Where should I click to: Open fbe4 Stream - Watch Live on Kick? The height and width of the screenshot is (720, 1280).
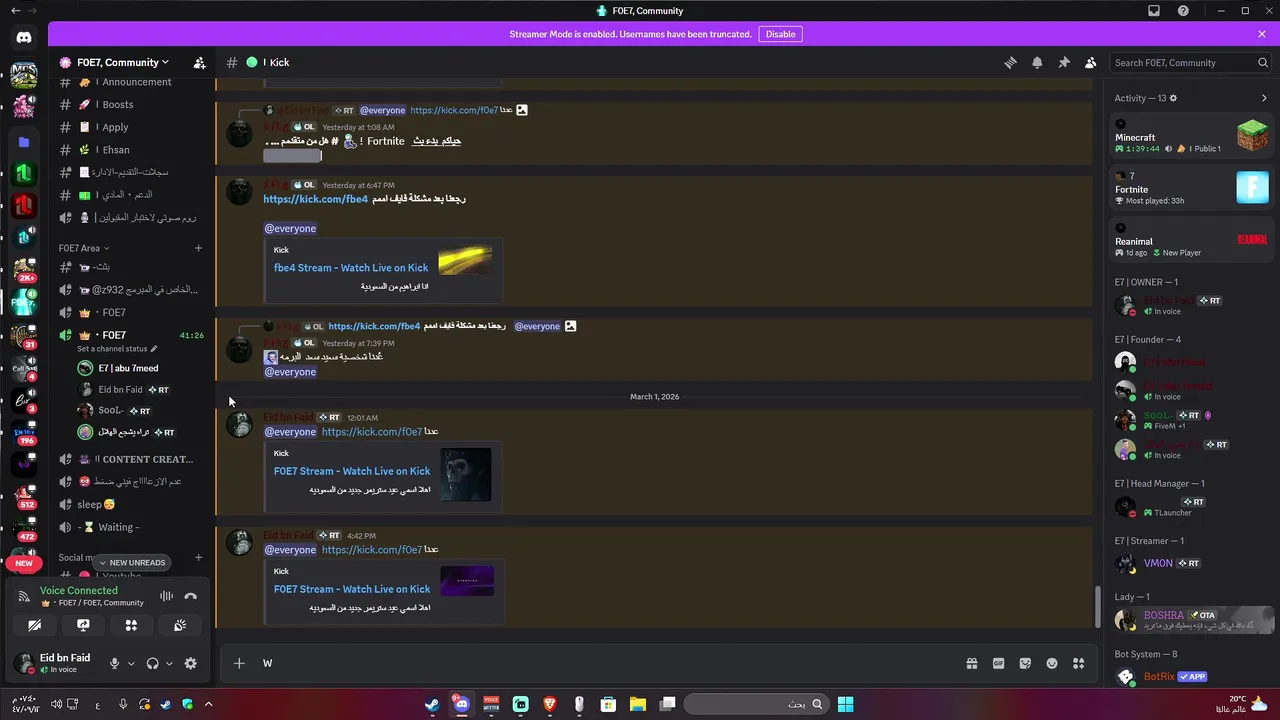pos(351,268)
